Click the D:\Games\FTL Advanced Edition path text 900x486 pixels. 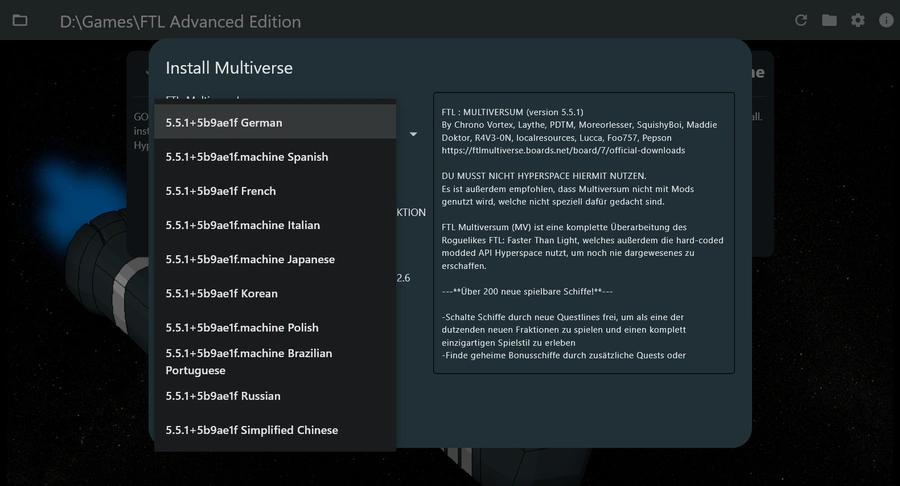pos(180,22)
